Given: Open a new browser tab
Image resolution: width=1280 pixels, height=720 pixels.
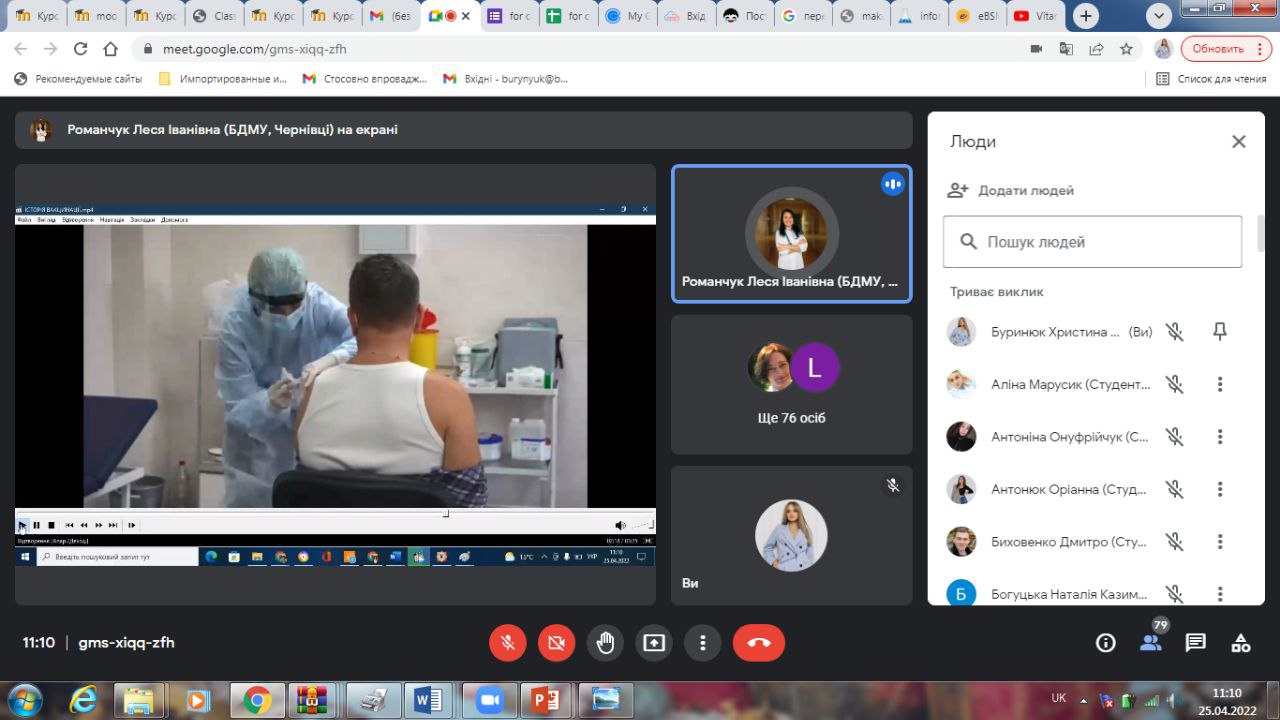Looking at the screenshot, I should 1086,16.
